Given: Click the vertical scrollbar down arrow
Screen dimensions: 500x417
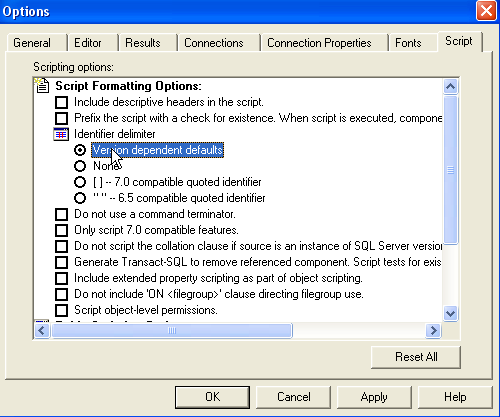Looking at the screenshot, I should pyautogui.click(x=451, y=313).
